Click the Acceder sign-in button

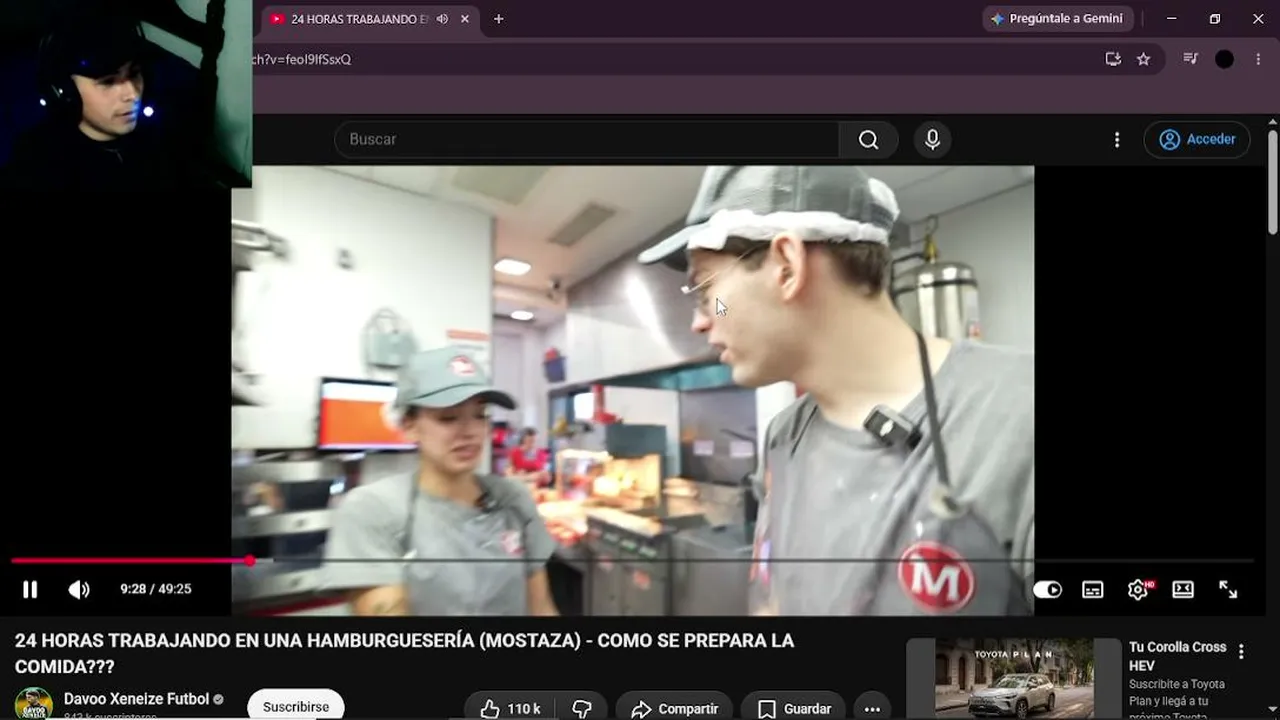[x=1197, y=140]
